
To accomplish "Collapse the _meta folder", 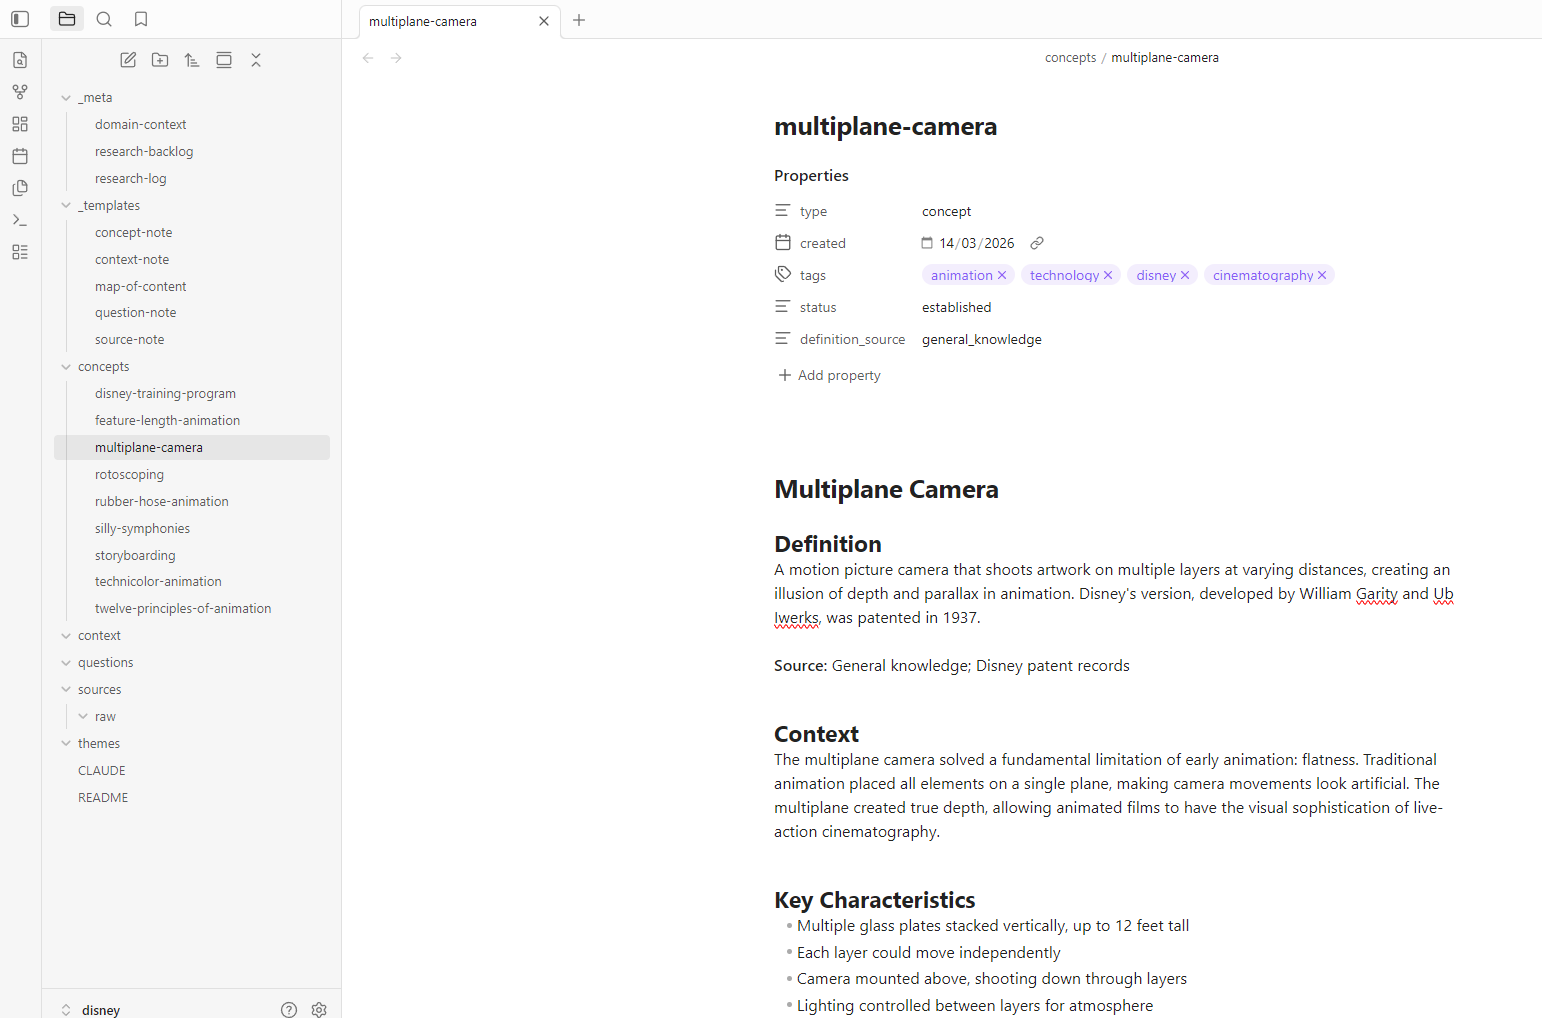I will [64, 97].
